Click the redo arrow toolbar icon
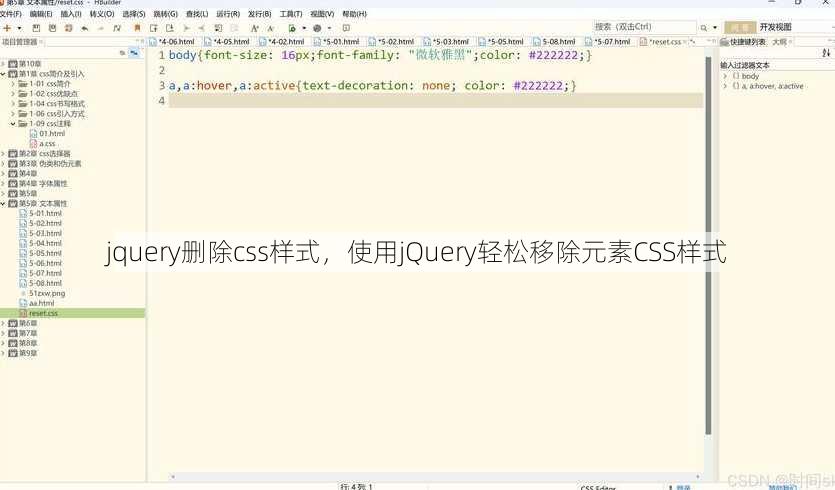The height and width of the screenshot is (490, 835). coord(101,28)
